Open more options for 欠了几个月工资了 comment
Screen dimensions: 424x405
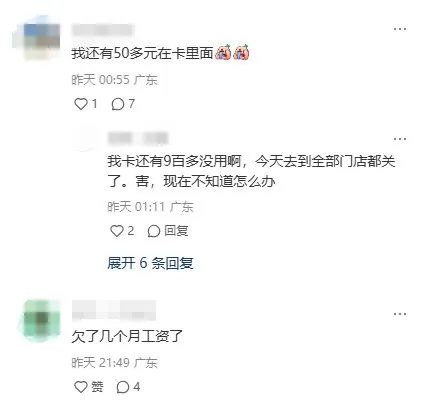400,314
